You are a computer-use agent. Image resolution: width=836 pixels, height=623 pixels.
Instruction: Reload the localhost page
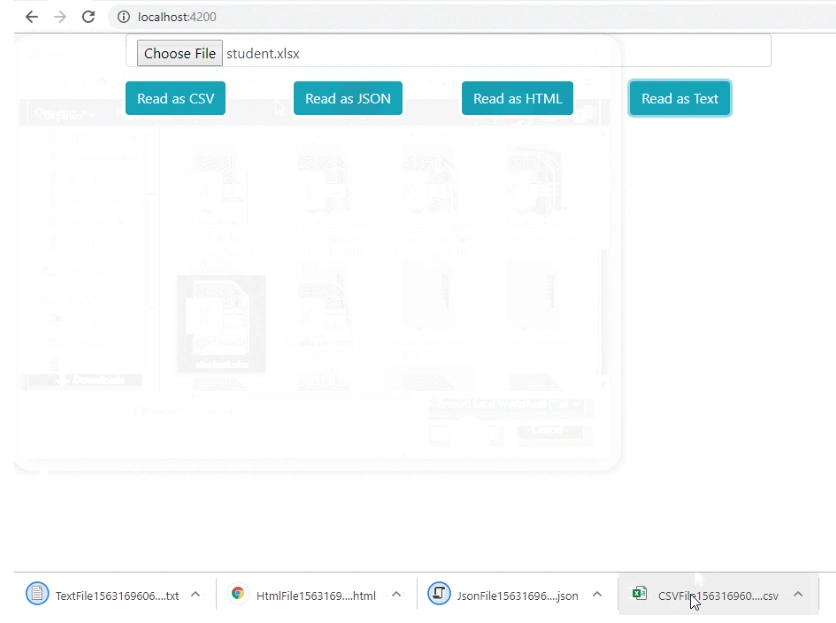(x=89, y=17)
